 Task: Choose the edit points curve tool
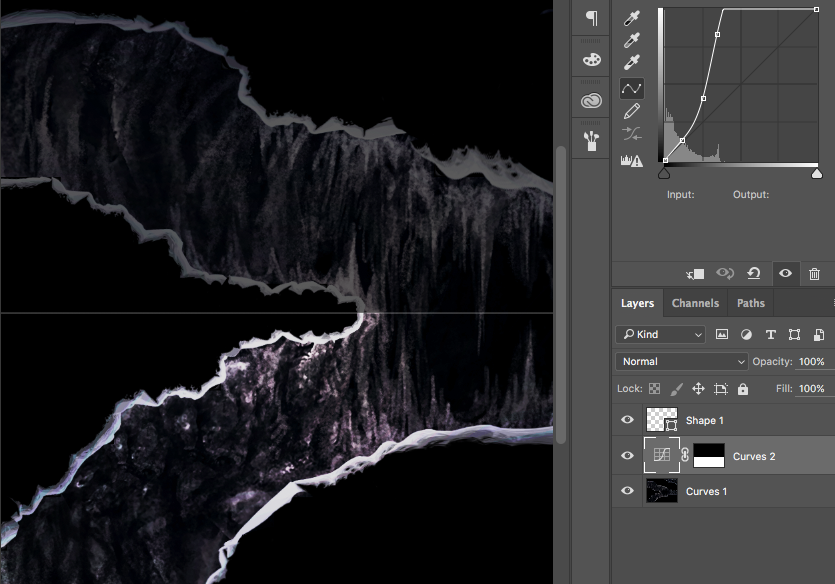(x=632, y=88)
